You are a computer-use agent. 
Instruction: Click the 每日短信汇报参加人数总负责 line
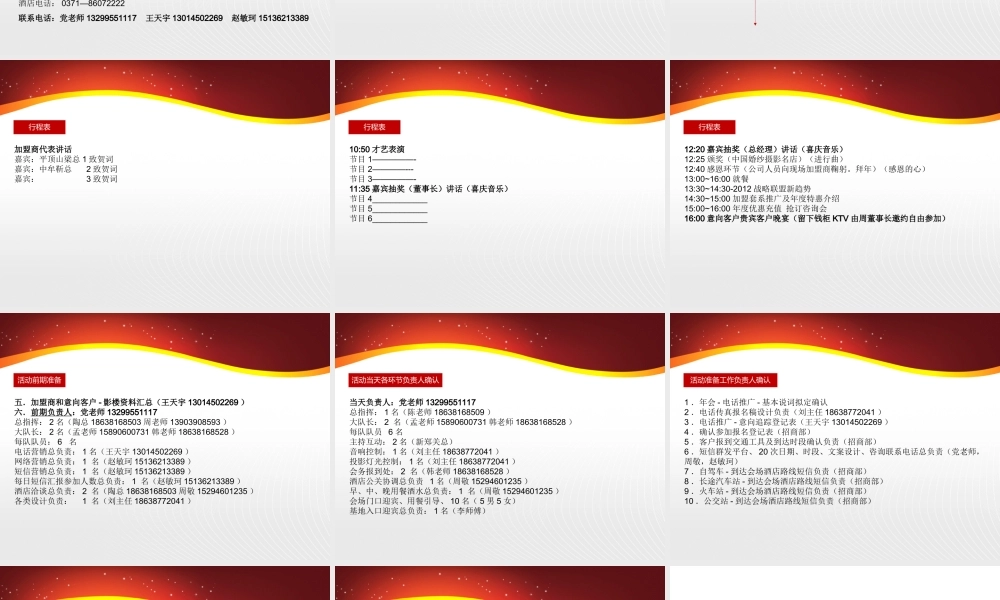coord(128,481)
